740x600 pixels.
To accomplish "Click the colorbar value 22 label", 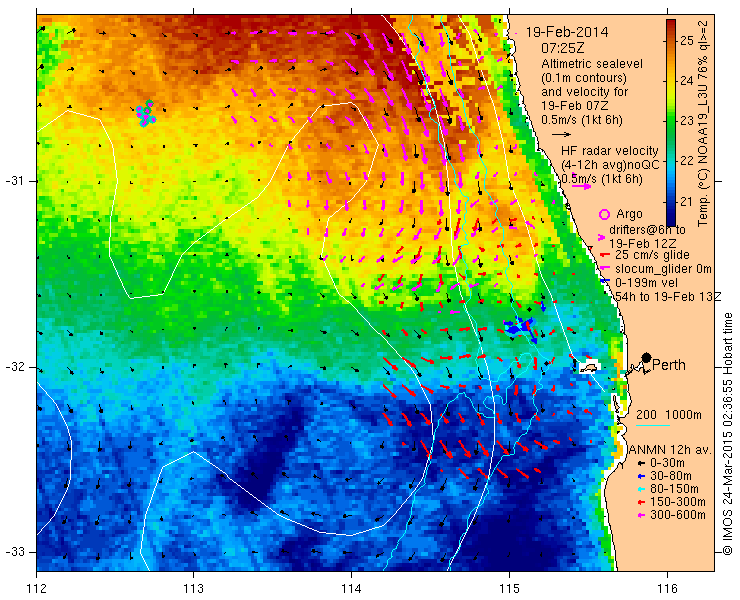I will 687,161.
